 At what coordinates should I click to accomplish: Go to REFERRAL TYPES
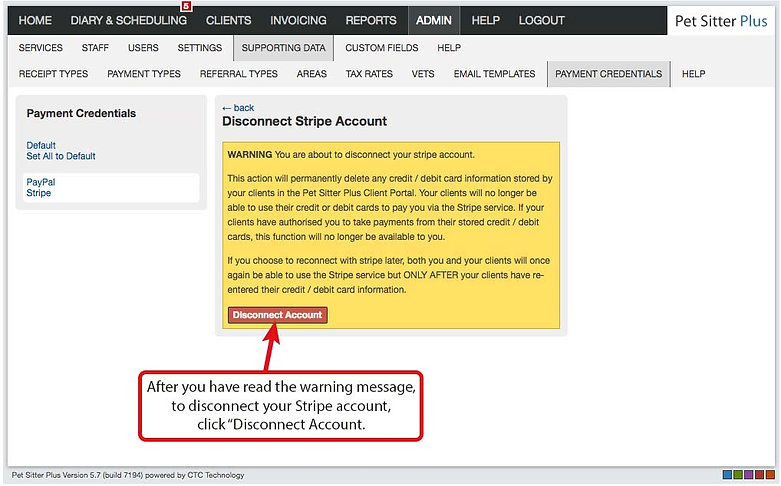(x=239, y=74)
